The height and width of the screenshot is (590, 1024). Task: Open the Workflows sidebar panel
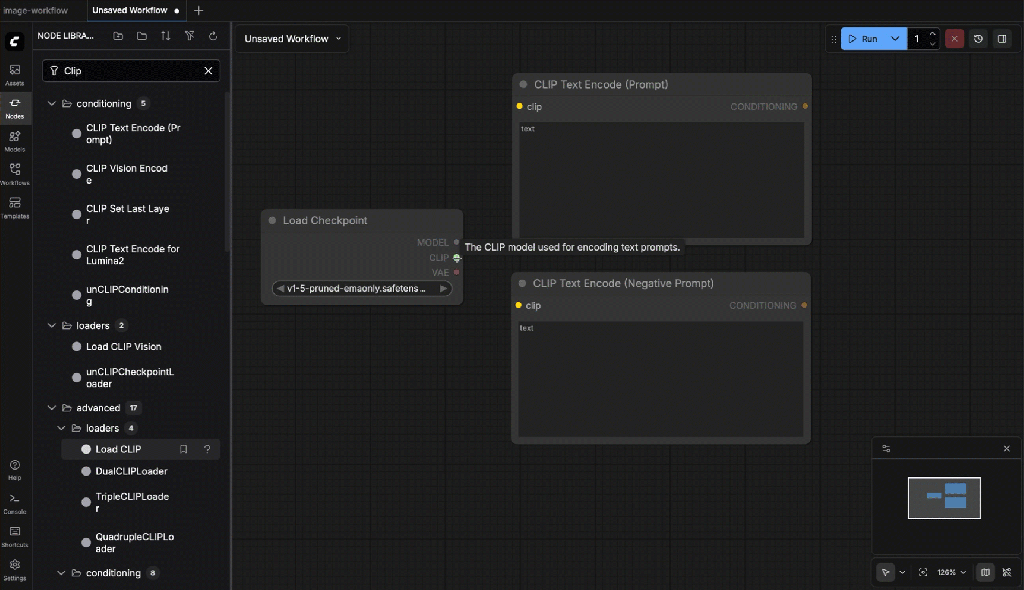pos(15,174)
